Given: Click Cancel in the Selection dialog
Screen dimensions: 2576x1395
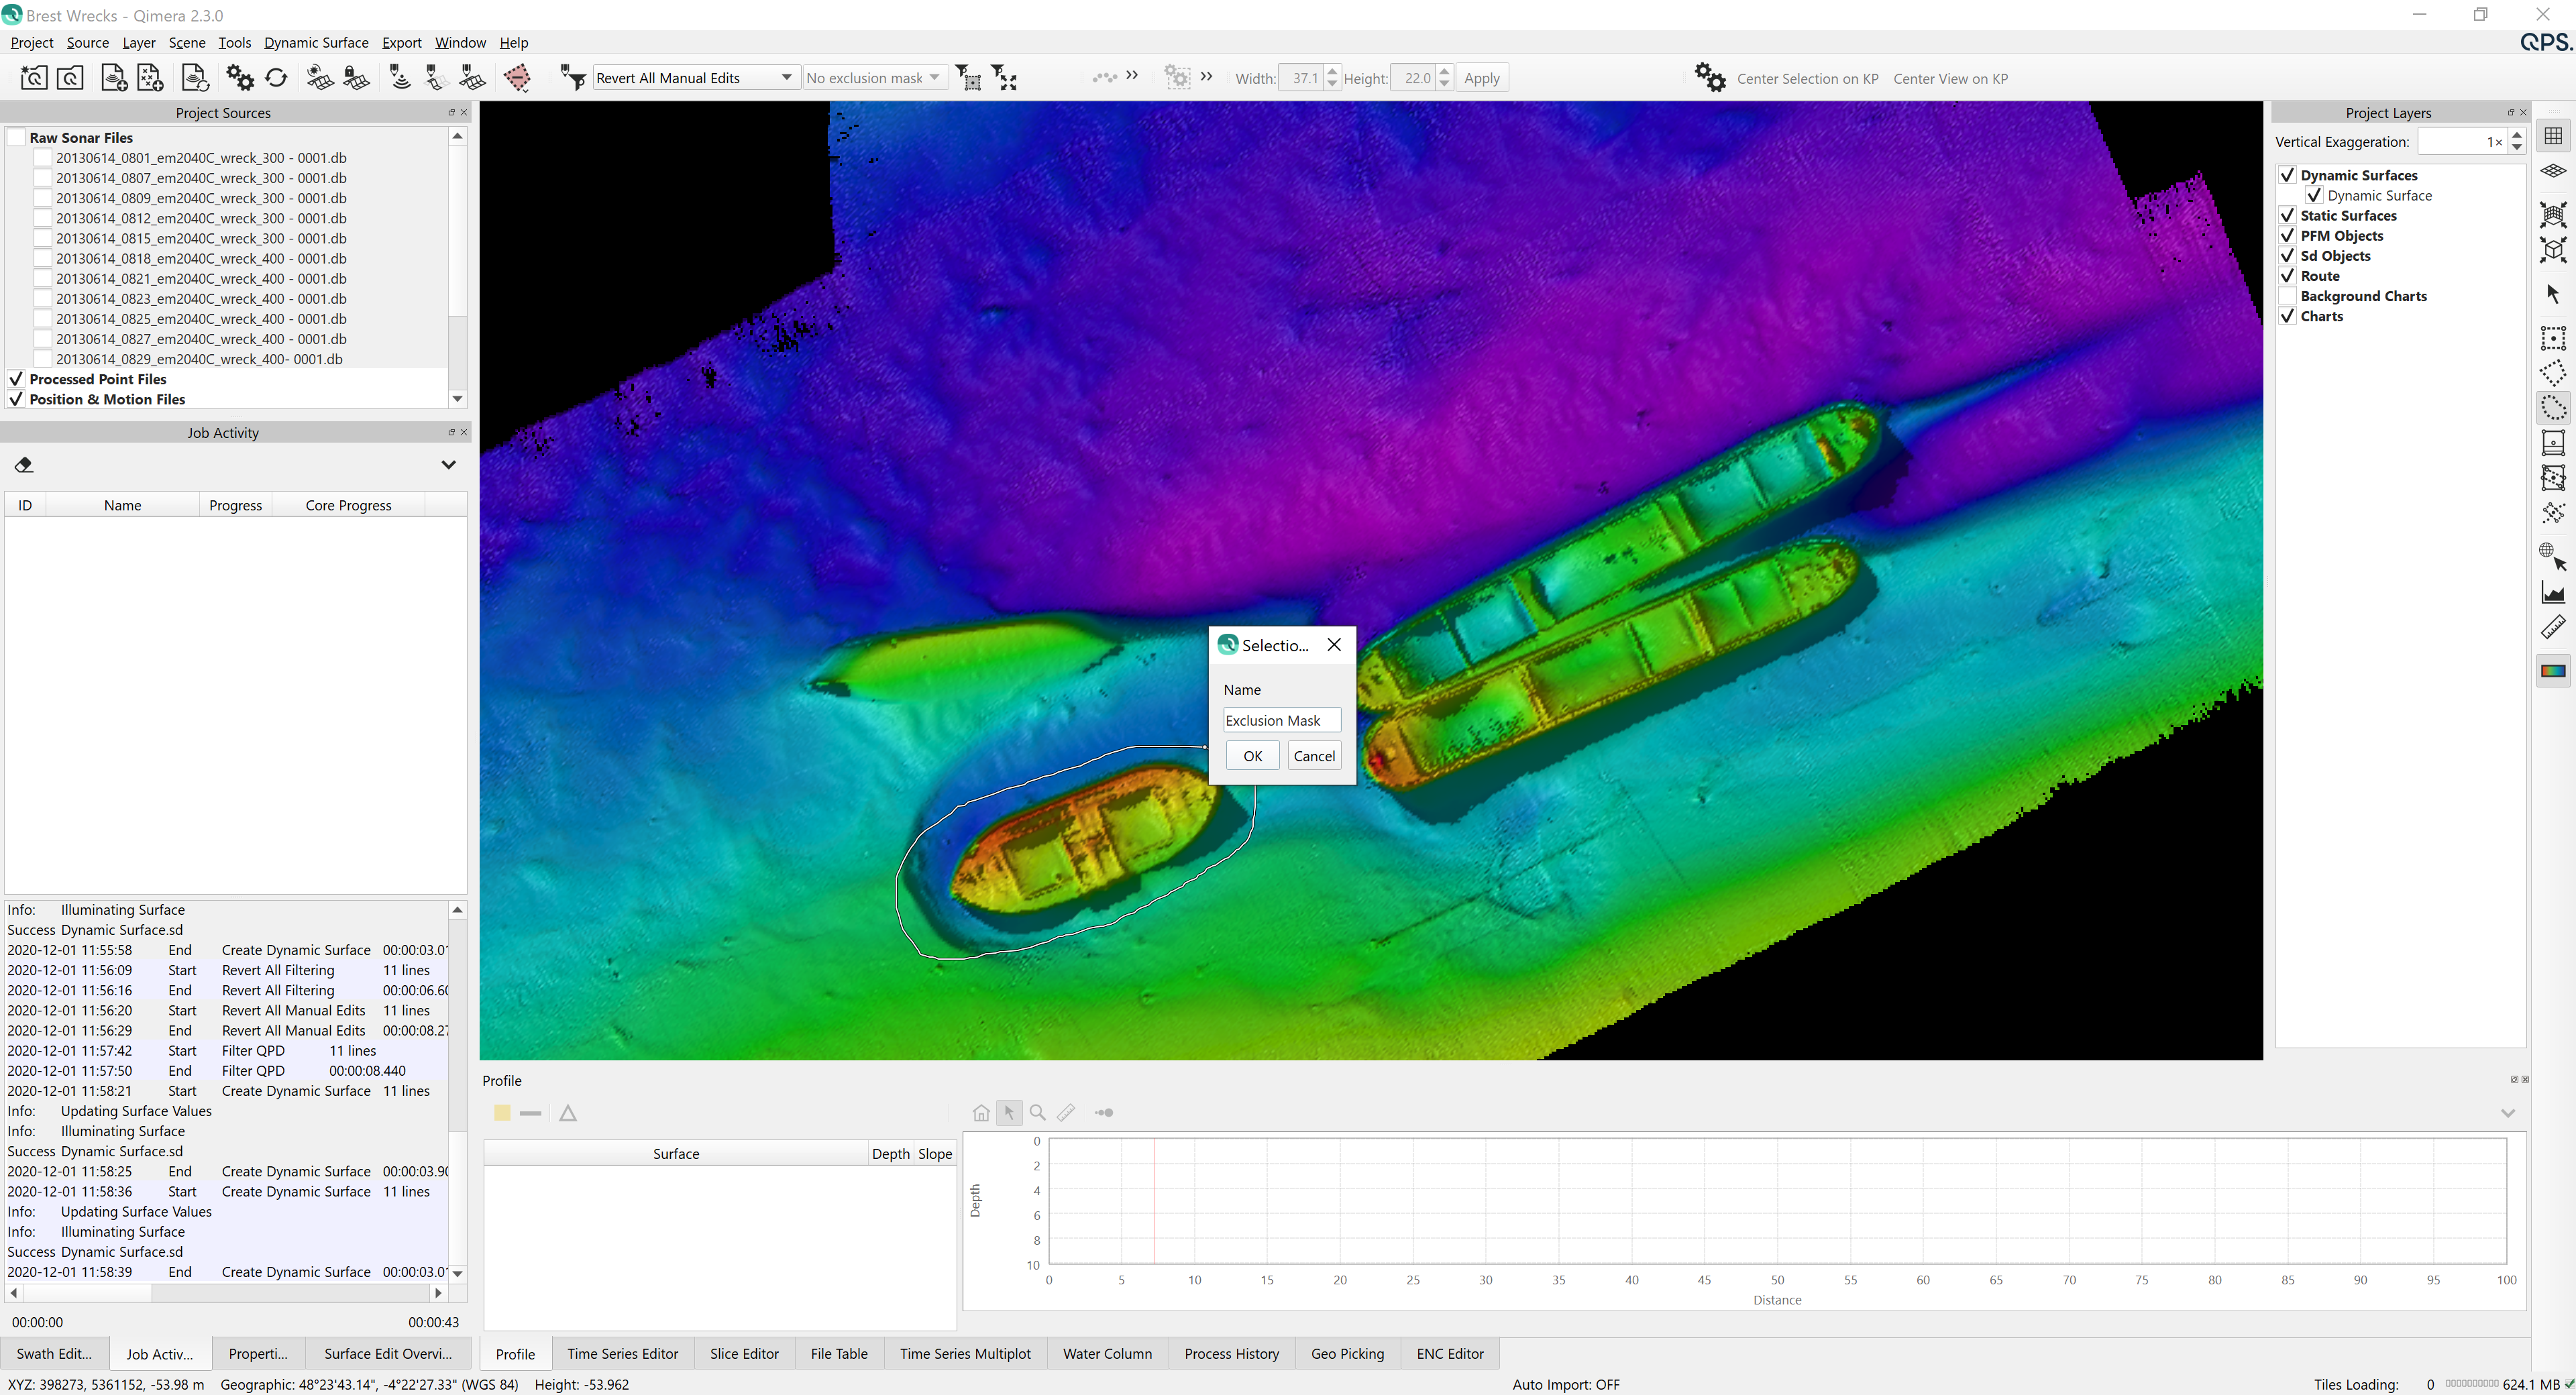Looking at the screenshot, I should pyautogui.click(x=1314, y=756).
